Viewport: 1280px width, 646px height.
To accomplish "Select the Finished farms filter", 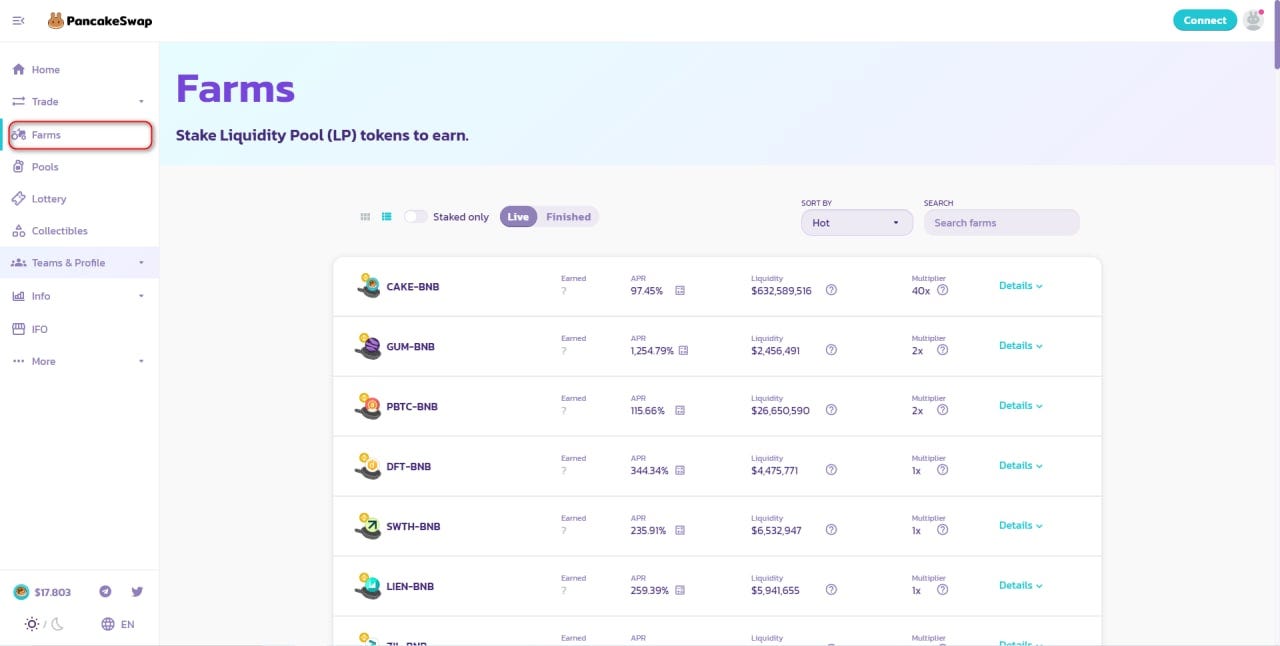I will tap(568, 217).
